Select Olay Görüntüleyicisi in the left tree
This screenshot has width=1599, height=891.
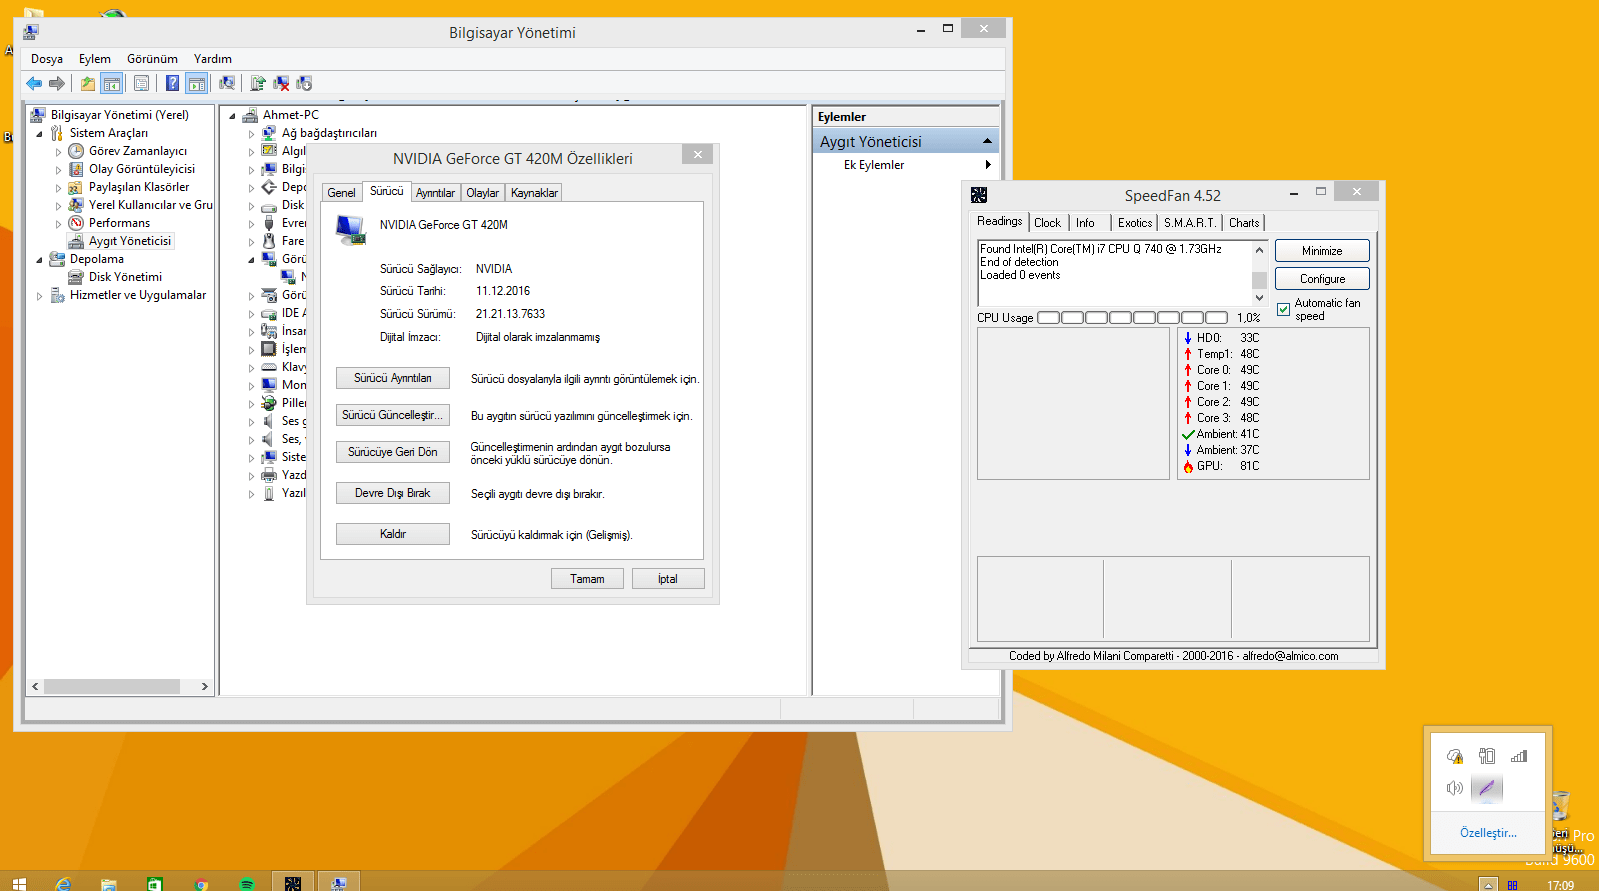tap(142, 169)
